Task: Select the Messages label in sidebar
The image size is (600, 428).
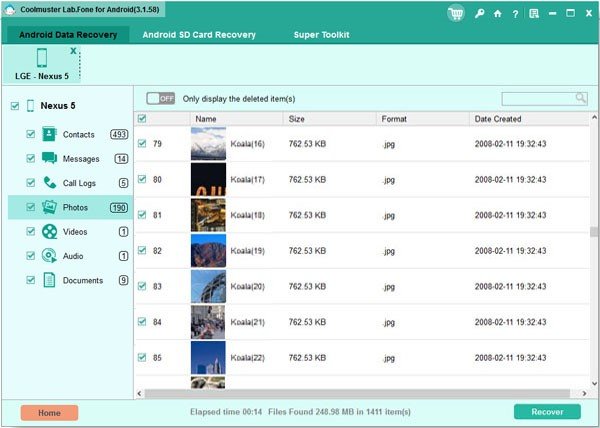Action: click(81, 159)
